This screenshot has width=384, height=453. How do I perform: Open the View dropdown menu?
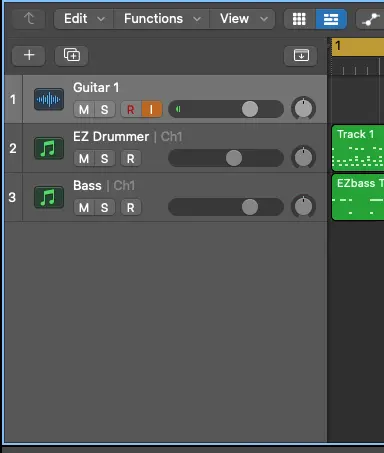point(242,19)
